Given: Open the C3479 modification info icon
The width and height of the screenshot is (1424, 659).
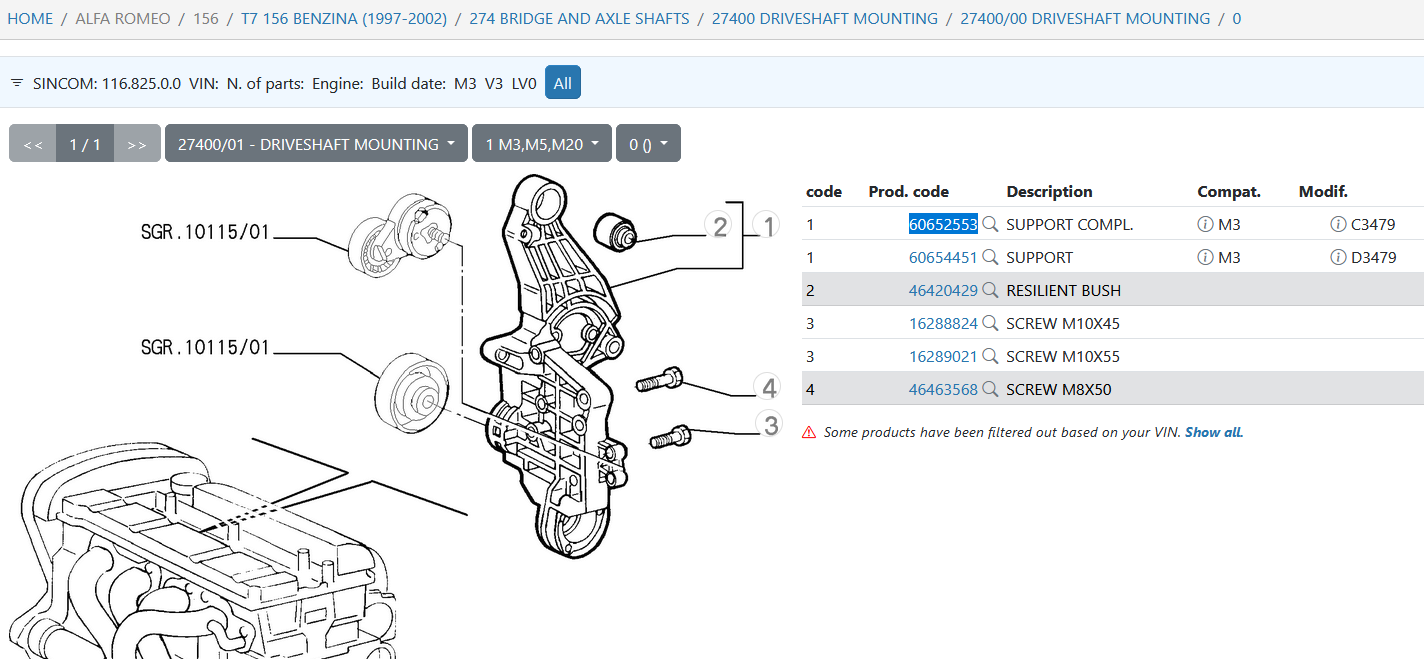Looking at the screenshot, I should pyautogui.click(x=1338, y=224).
